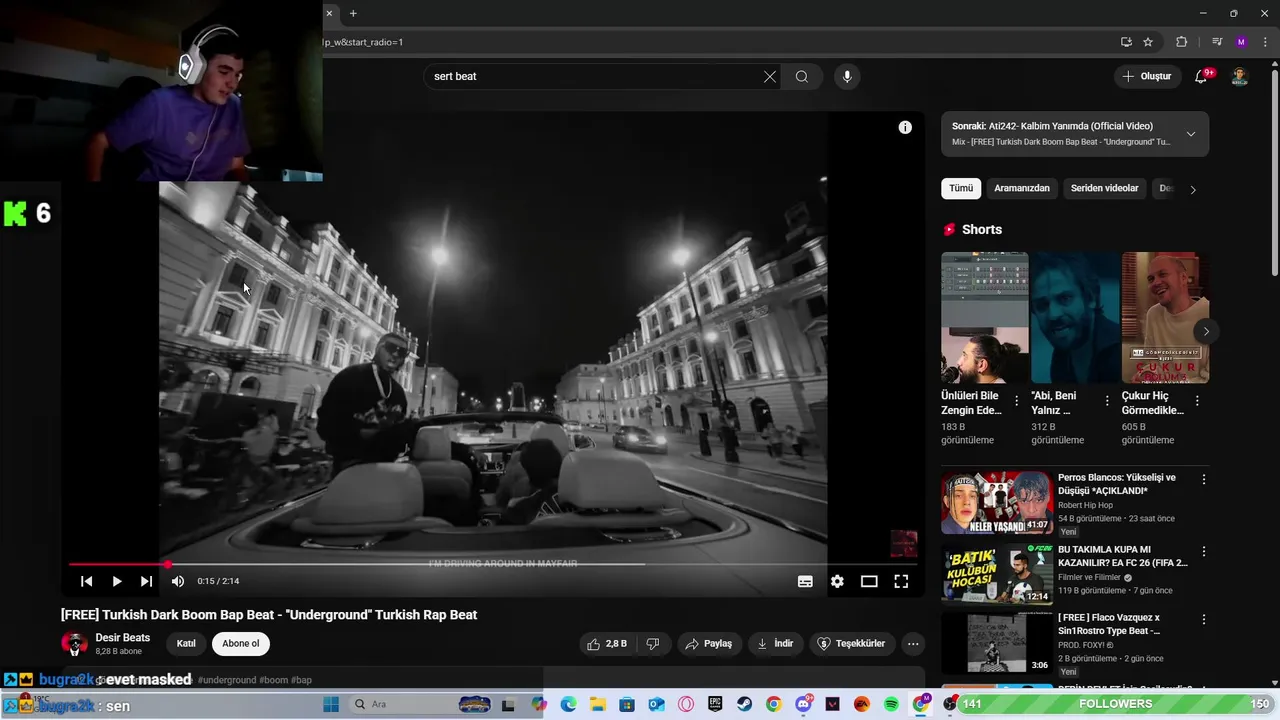Open Epic Games Launcher from taskbar
The width and height of the screenshot is (1280, 720).
point(715,705)
